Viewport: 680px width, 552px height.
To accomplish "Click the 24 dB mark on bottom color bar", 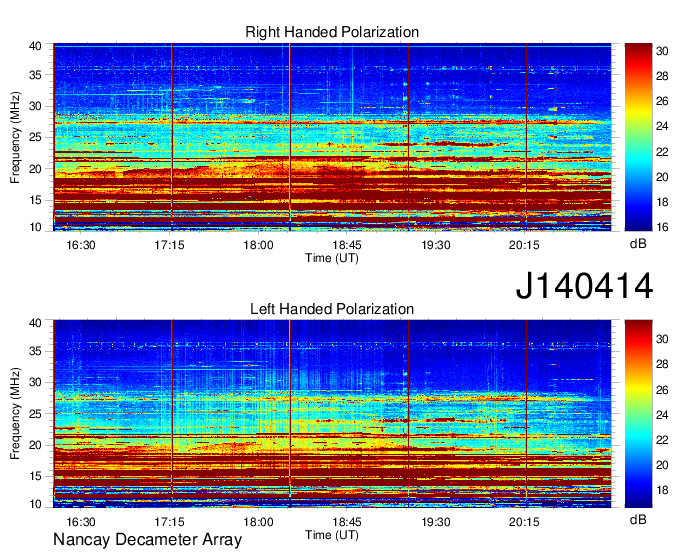I will point(662,415).
